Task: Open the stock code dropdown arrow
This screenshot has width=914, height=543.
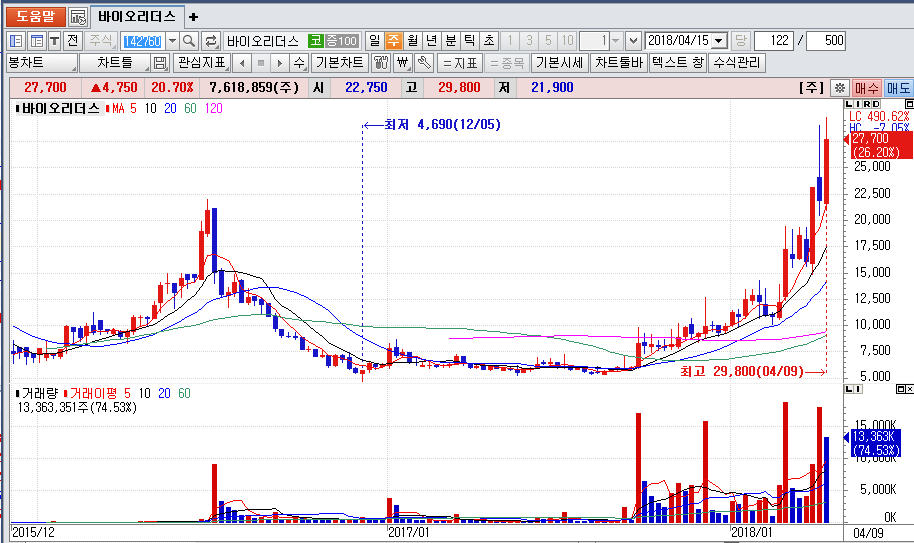Action: click(x=171, y=41)
